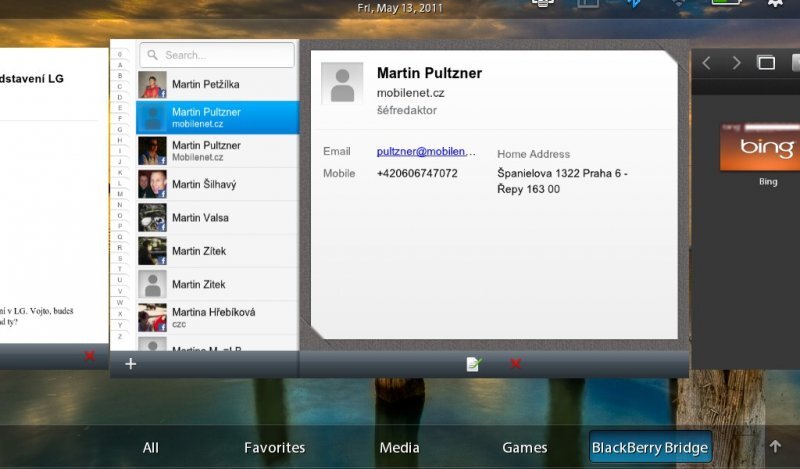Go back in the browser window
Image resolution: width=800 pixels, height=469 pixels.
coord(707,63)
